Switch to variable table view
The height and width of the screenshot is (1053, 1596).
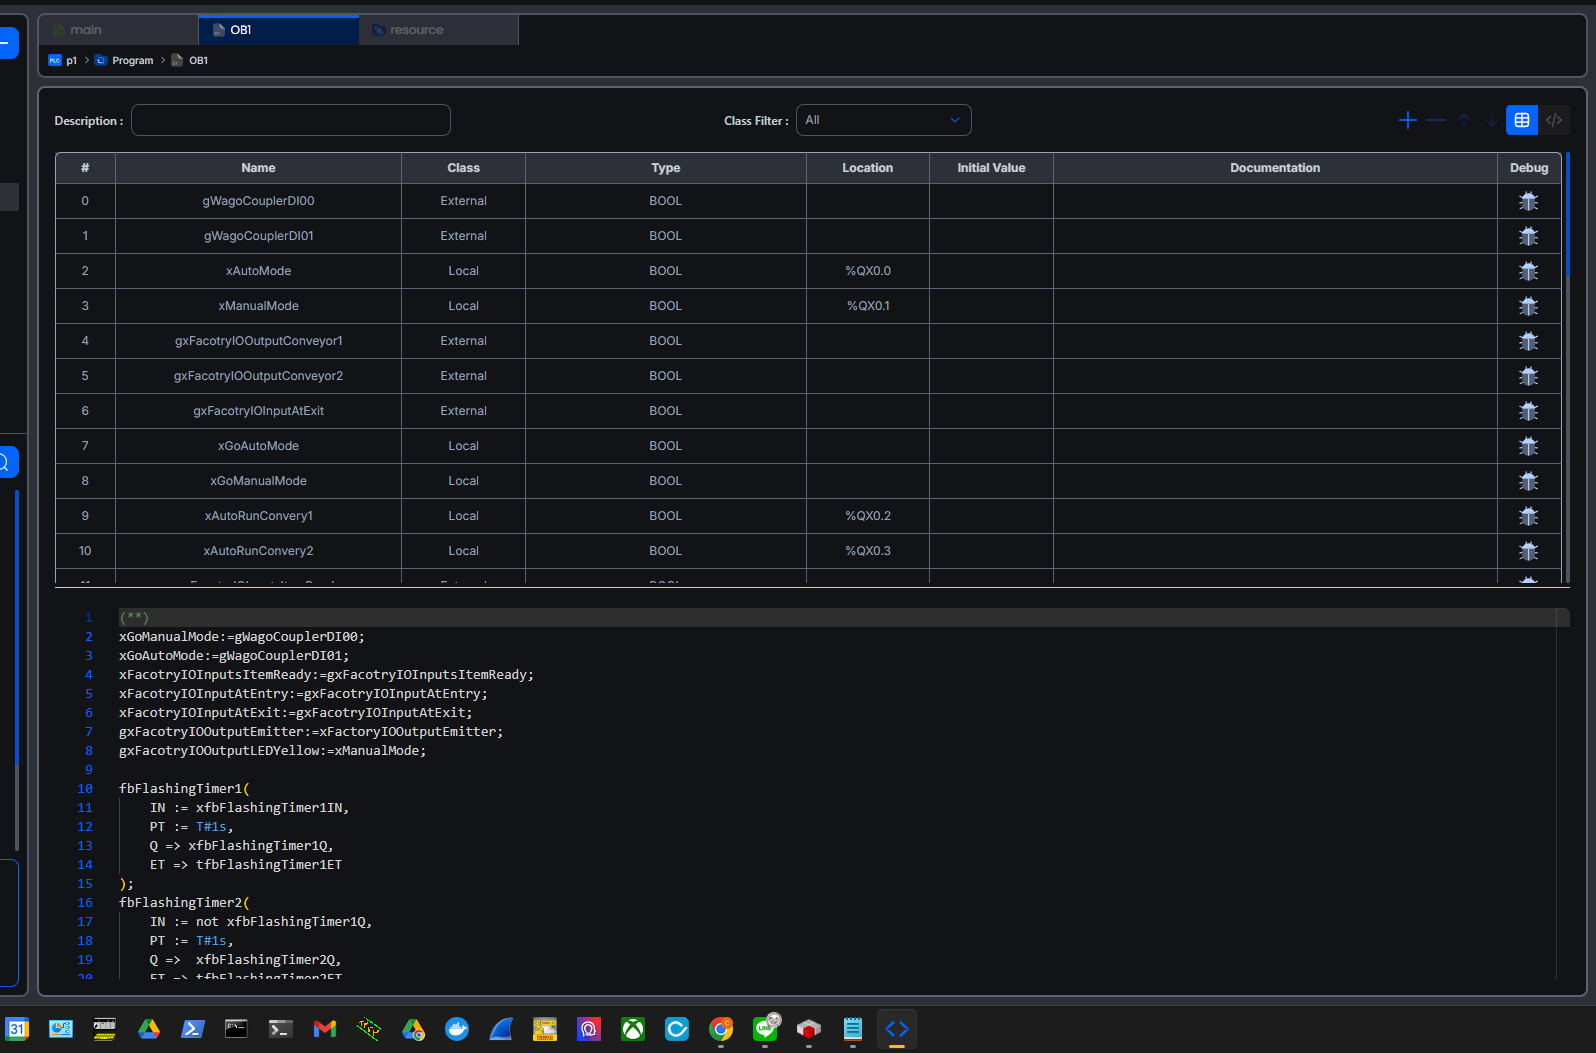click(x=1522, y=121)
